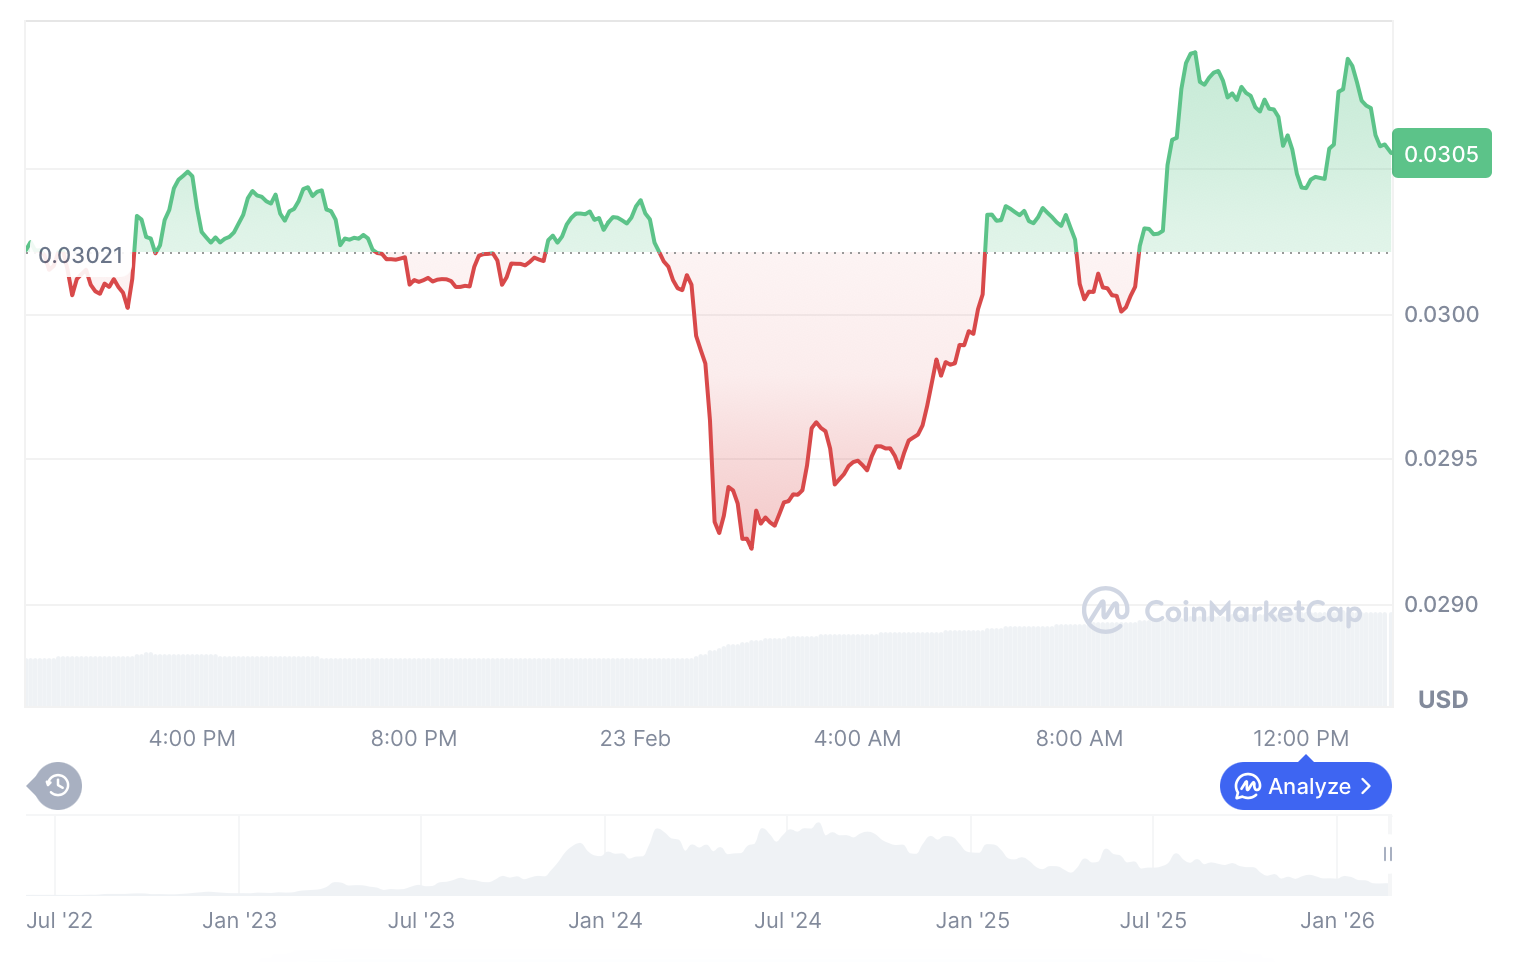Click the chart history clock icon
1514x962 pixels.
[58, 786]
